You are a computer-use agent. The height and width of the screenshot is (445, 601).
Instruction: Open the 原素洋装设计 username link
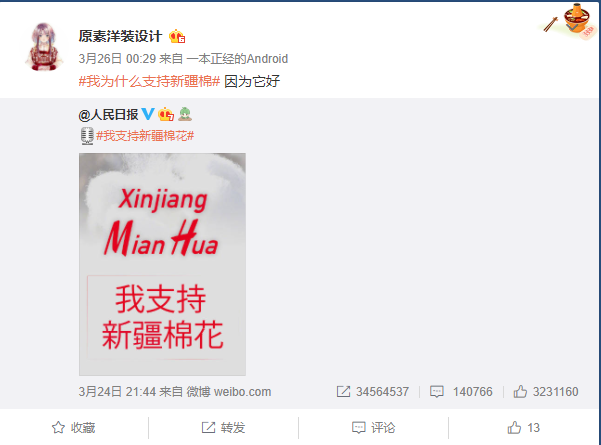tap(120, 36)
